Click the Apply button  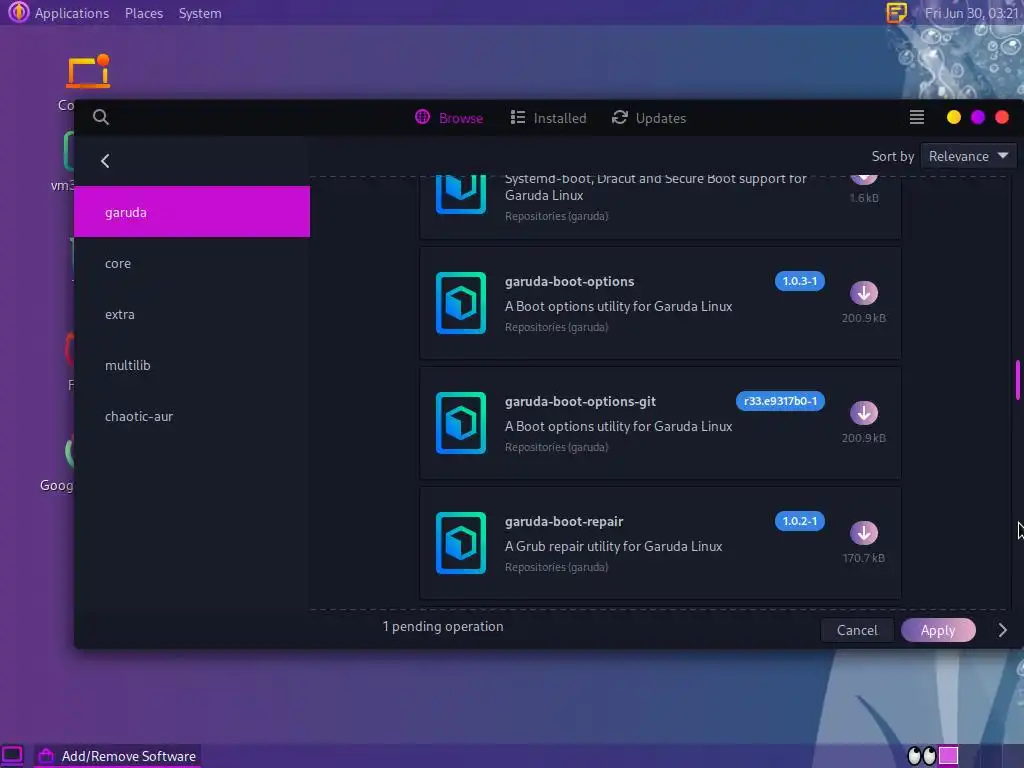click(938, 630)
